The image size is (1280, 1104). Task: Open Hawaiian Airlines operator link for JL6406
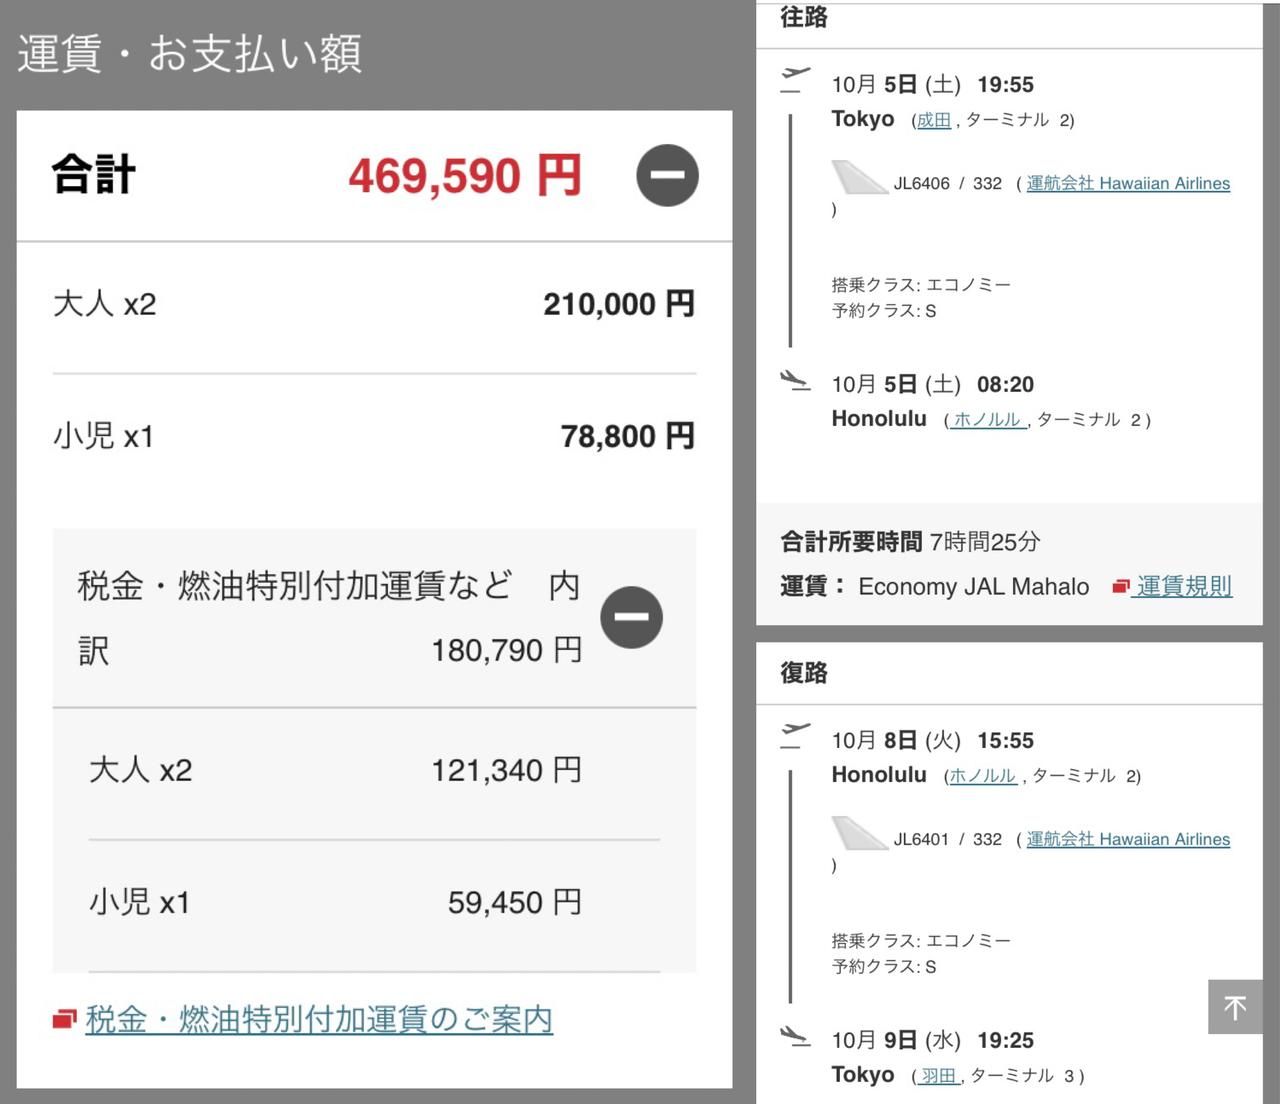[x=1128, y=183]
